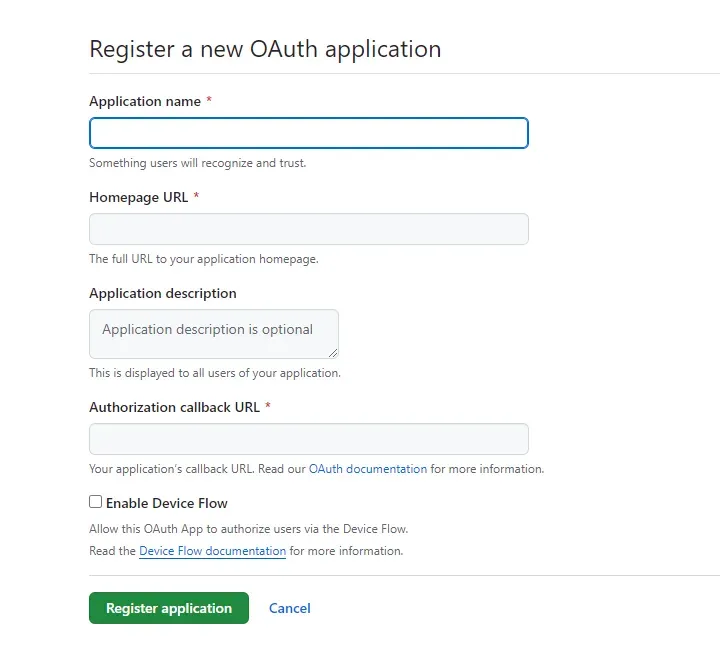Screen dimensions: 720x647
Task: Enable the Device Flow checkbox
Action: click(96, 502)
